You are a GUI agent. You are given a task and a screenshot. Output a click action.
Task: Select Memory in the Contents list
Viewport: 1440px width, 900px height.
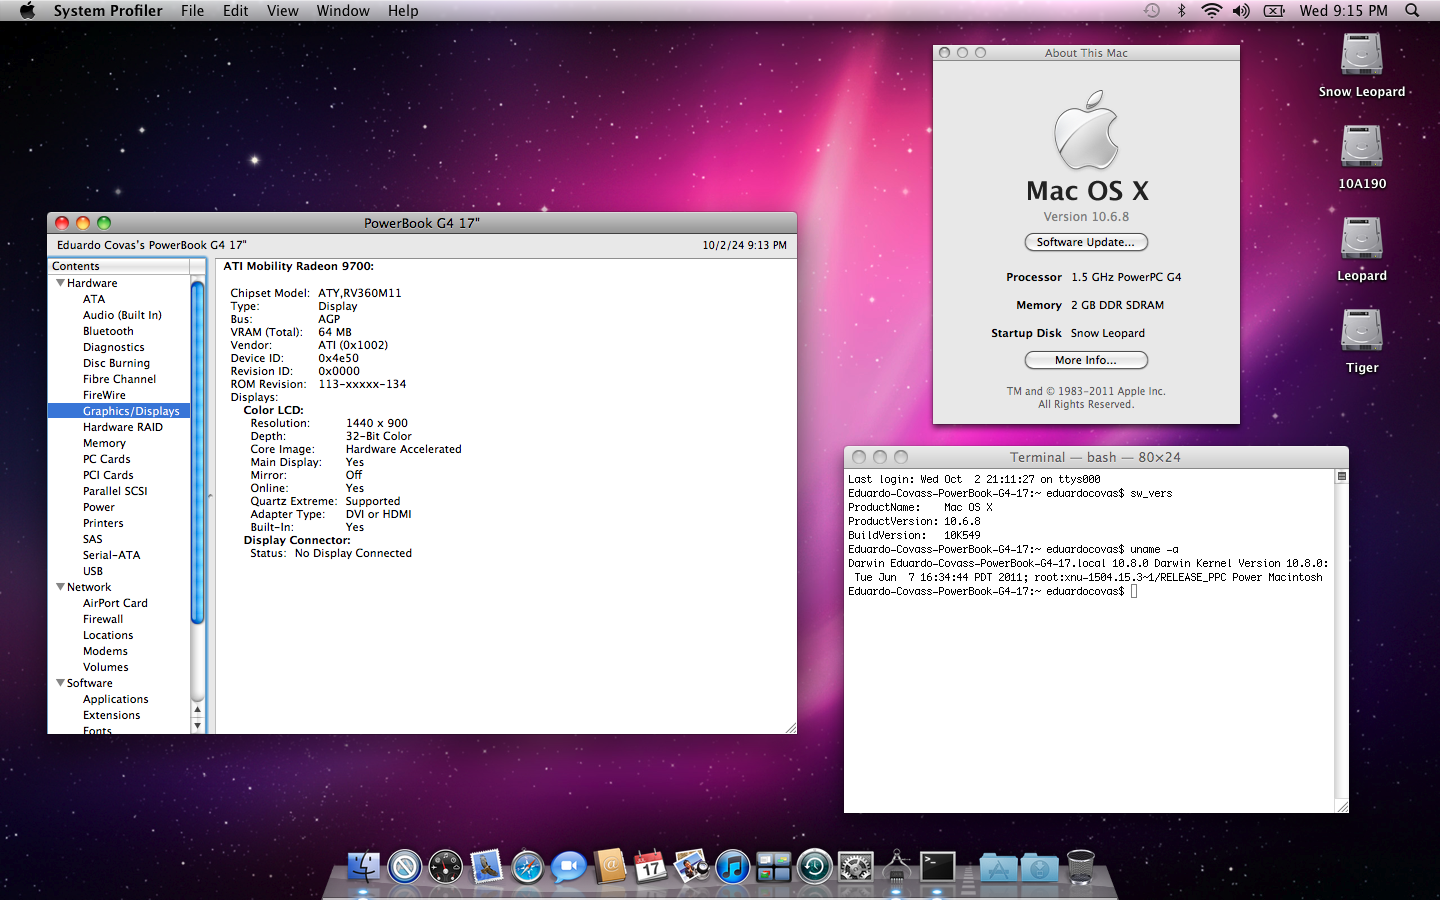click(x=104, y=443)
